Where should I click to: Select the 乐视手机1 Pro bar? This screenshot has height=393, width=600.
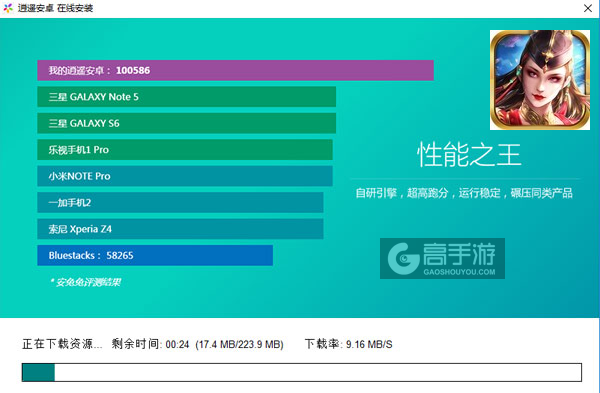pos(185,150)
